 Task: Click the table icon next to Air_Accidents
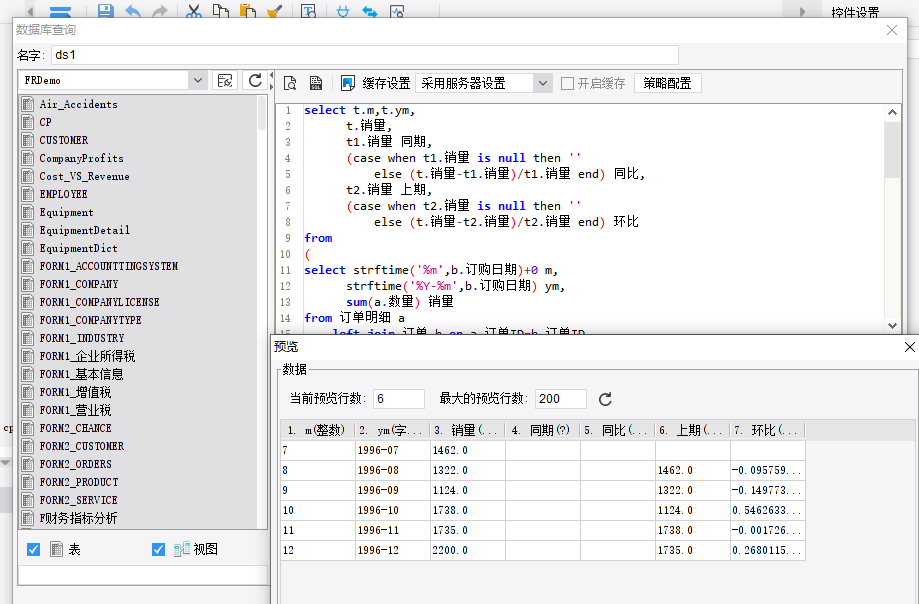coord(28,104)
